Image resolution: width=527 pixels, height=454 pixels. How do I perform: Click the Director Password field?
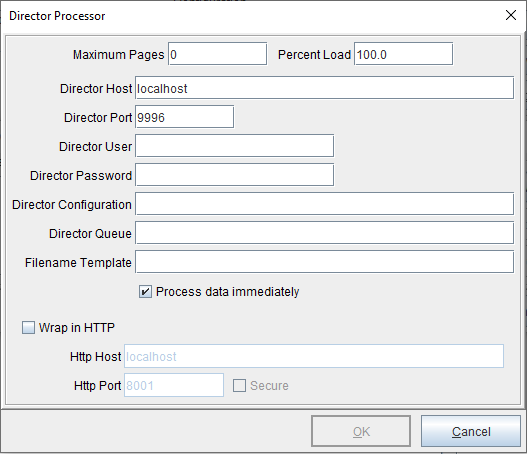(235, 175)
